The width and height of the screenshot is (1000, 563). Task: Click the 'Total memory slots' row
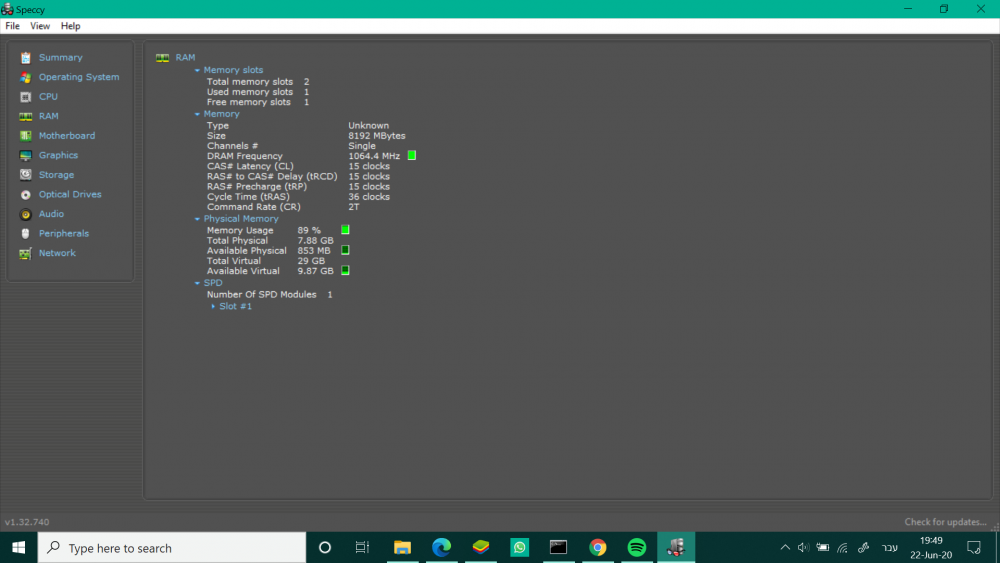258,82
